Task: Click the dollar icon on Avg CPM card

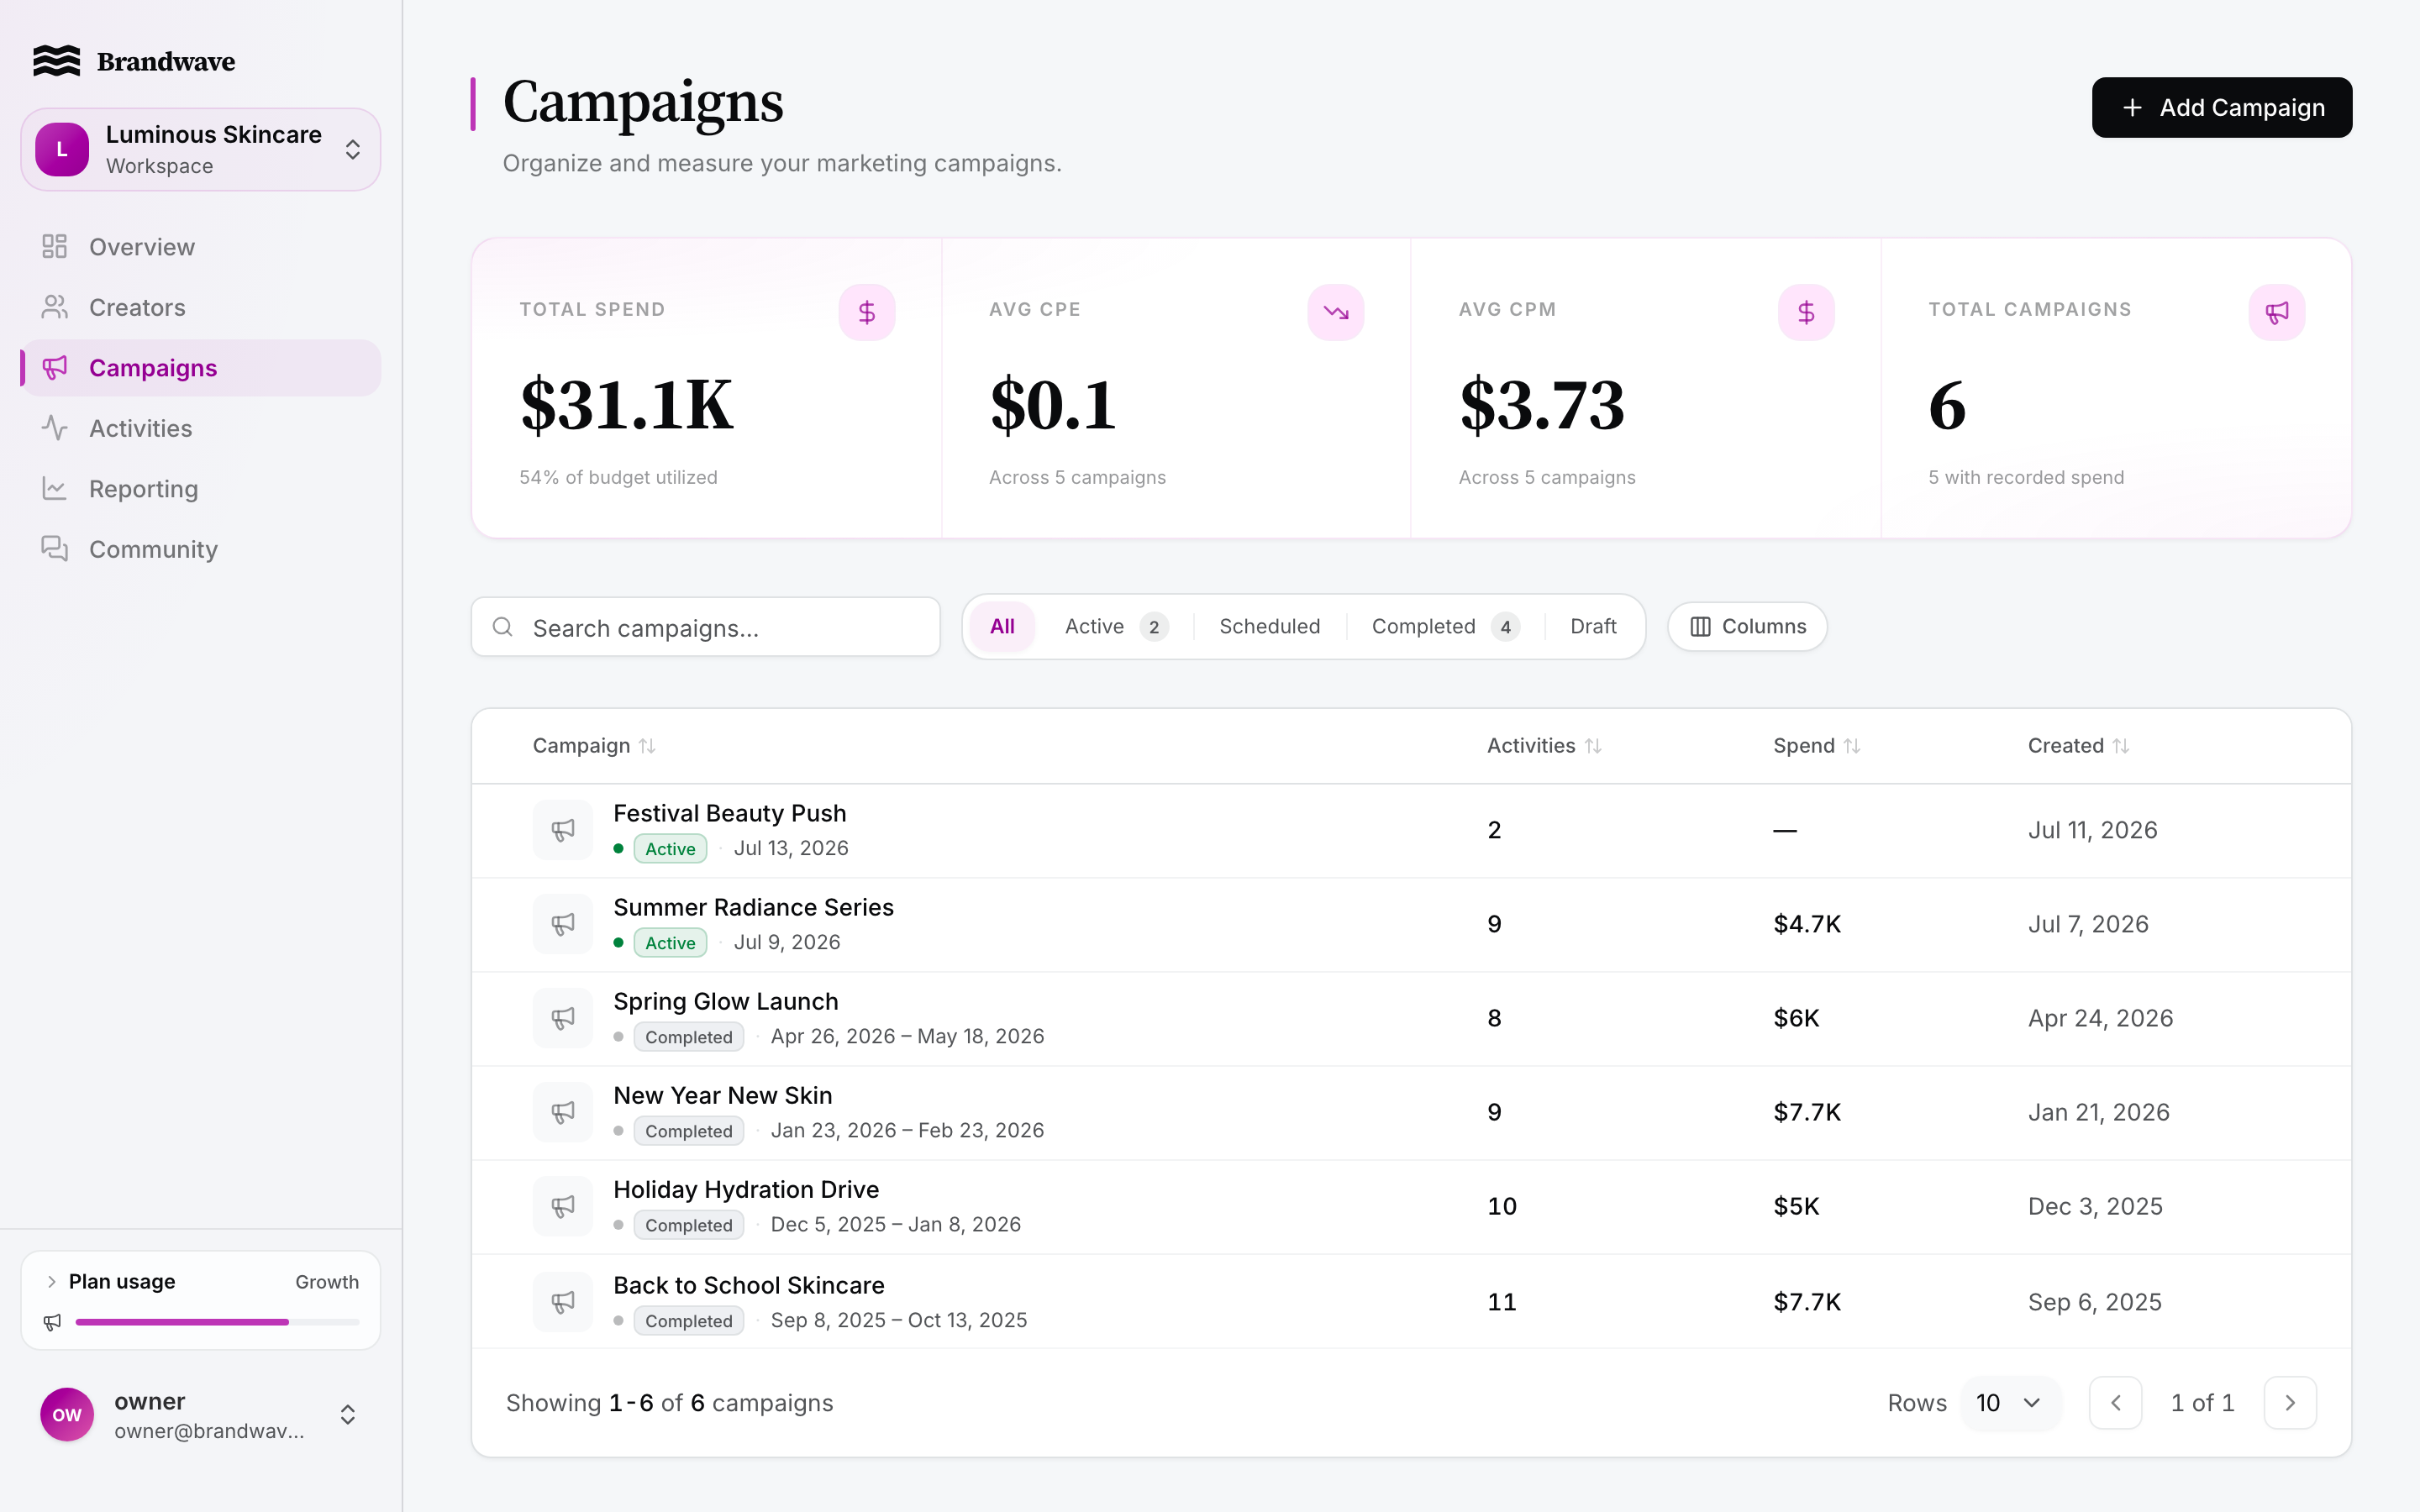Action: pos(1806,312)
